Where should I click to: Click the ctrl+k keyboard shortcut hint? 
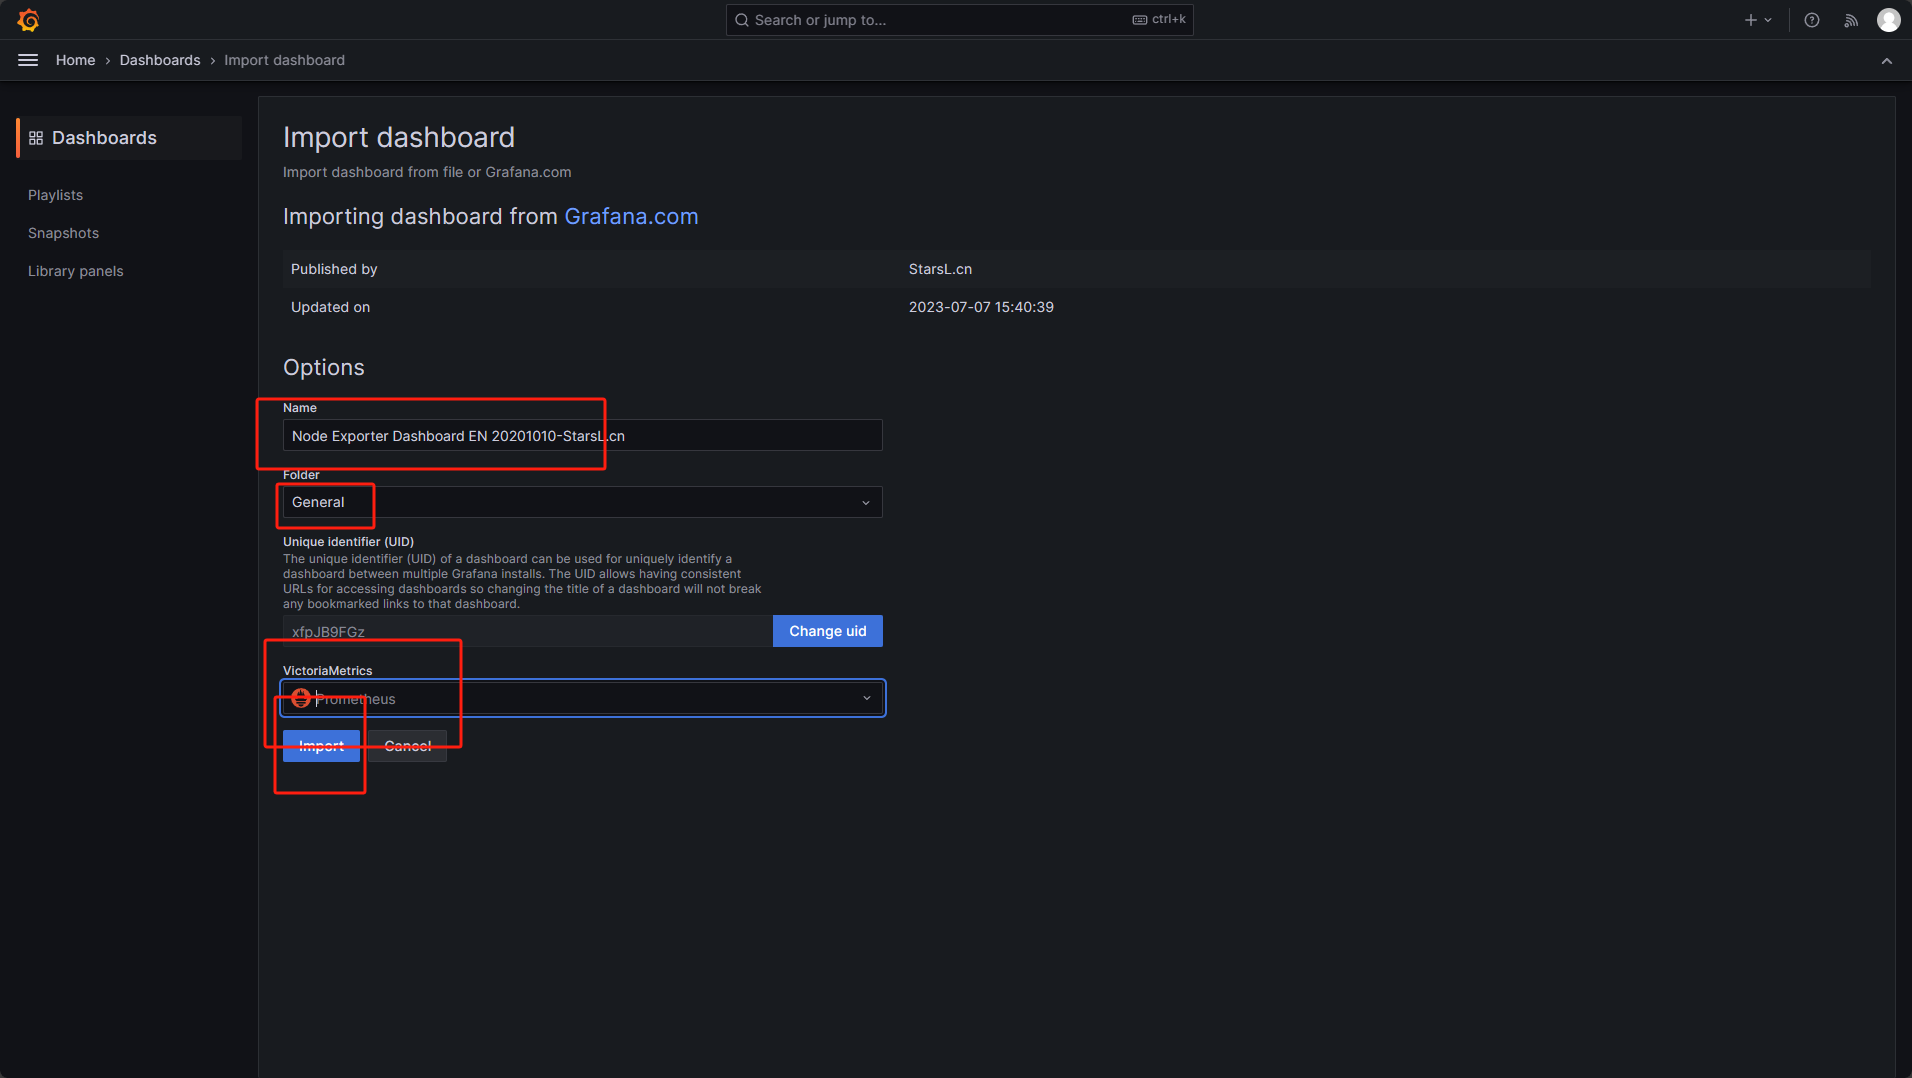point(1159,19)
